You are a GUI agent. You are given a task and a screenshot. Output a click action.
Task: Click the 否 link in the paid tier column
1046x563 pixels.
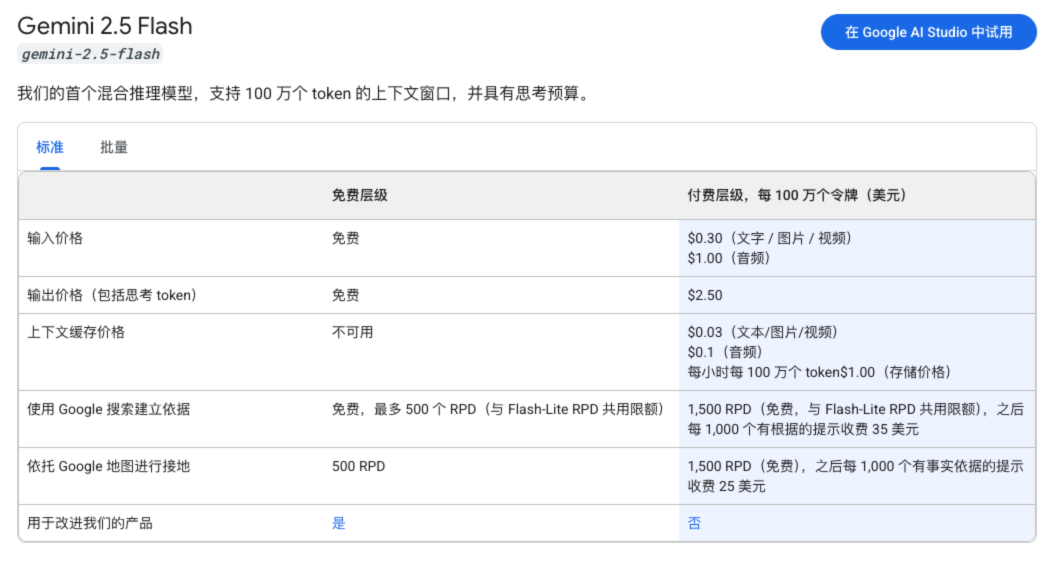point(695,523)
